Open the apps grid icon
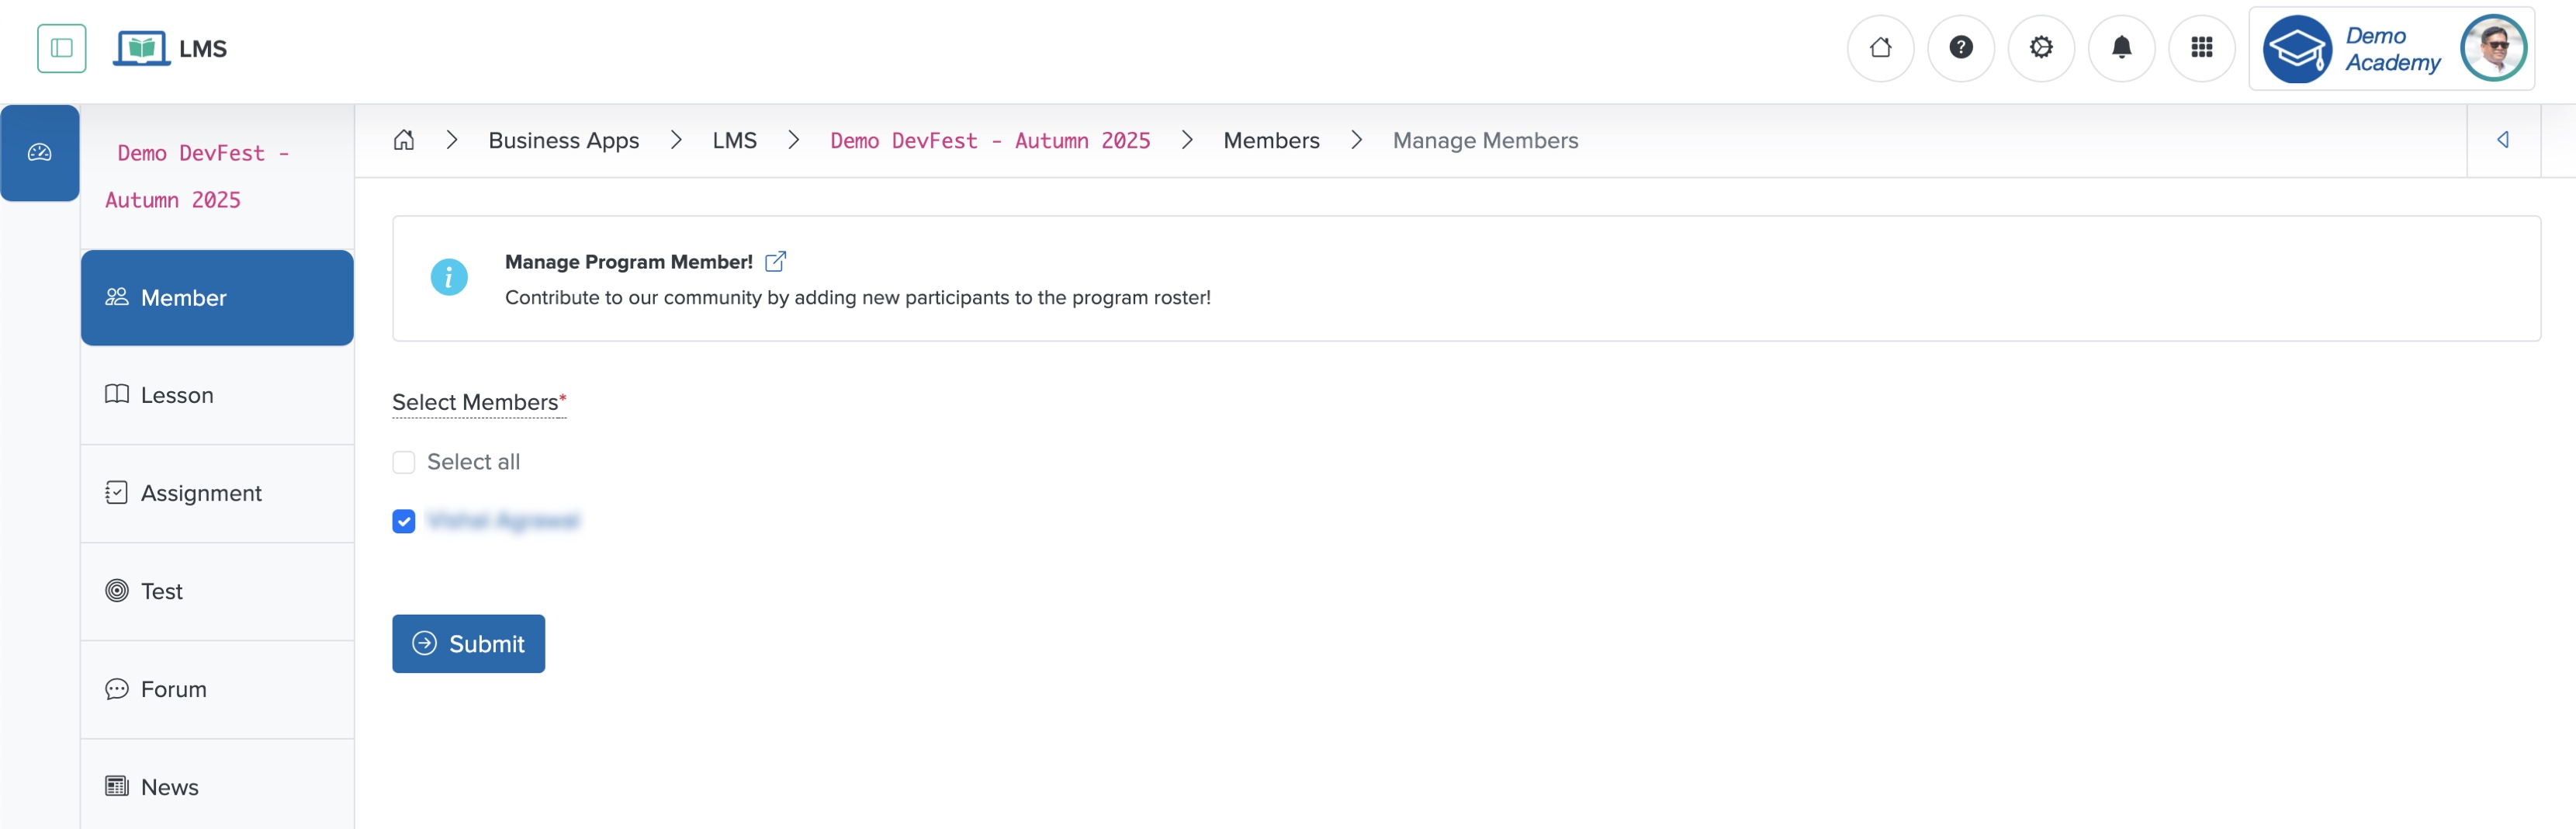Image resolution: width=2576 pixels, height=829 pixels. coord(2202,47)
